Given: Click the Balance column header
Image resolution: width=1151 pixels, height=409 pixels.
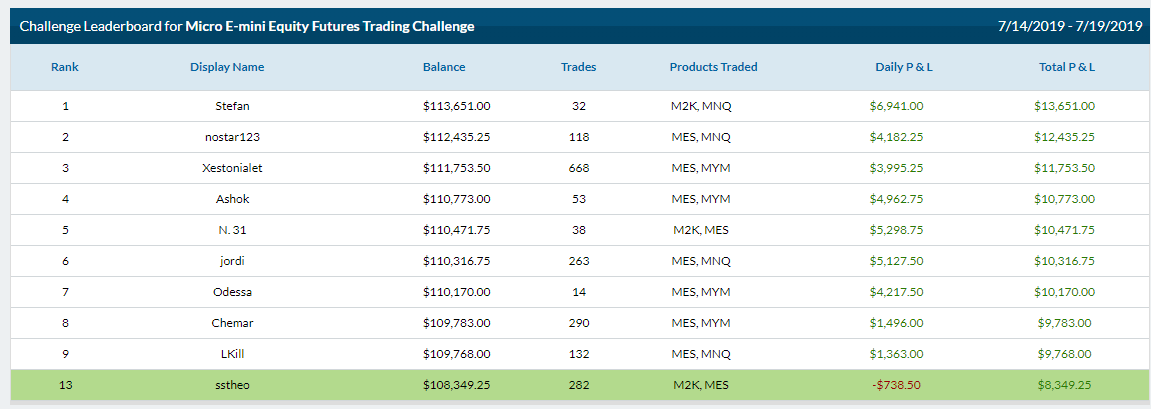Looking at the screenshot, I should point(444,67).
